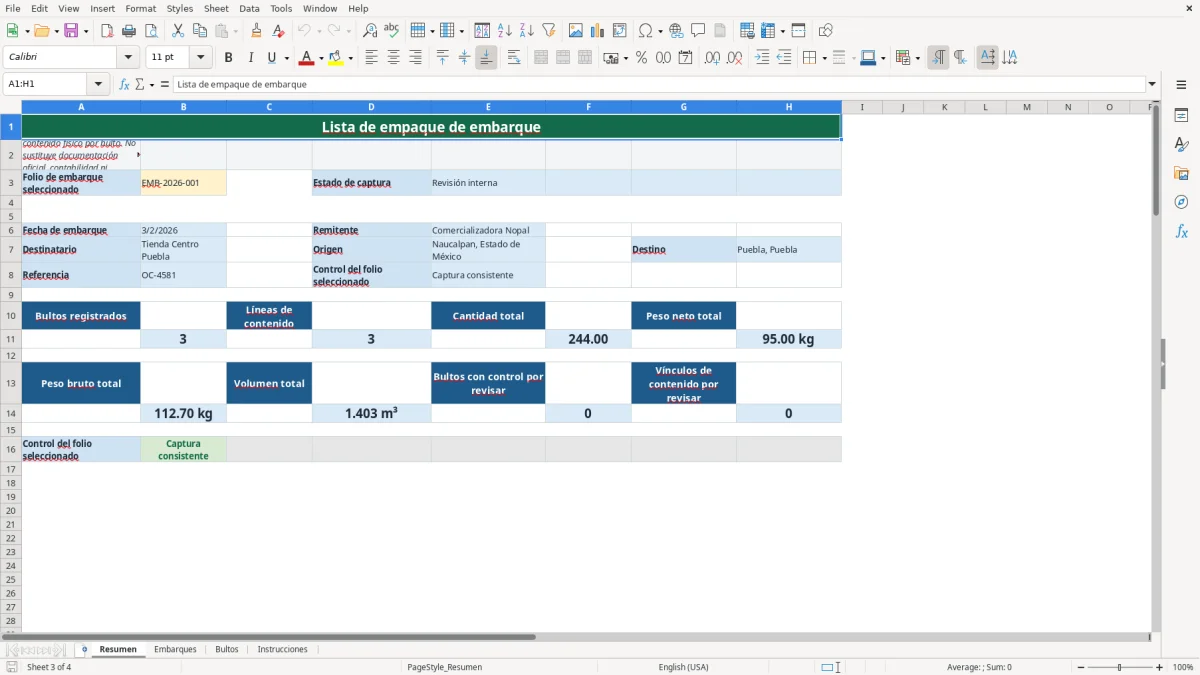1200x675 pixels.
Task: Click the Export as PDF icon
Action: [x=107, y=31]
